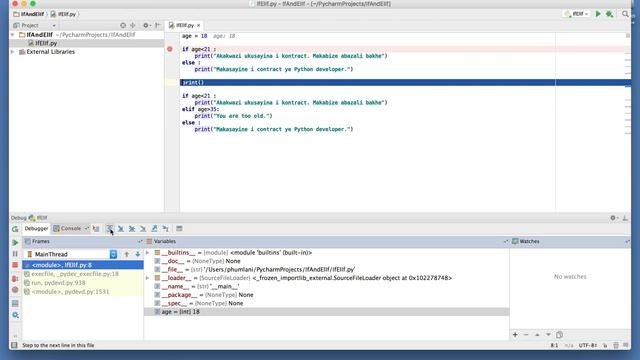Open the Project view selector dropdown
640x360 pixels.
(34, 25)
